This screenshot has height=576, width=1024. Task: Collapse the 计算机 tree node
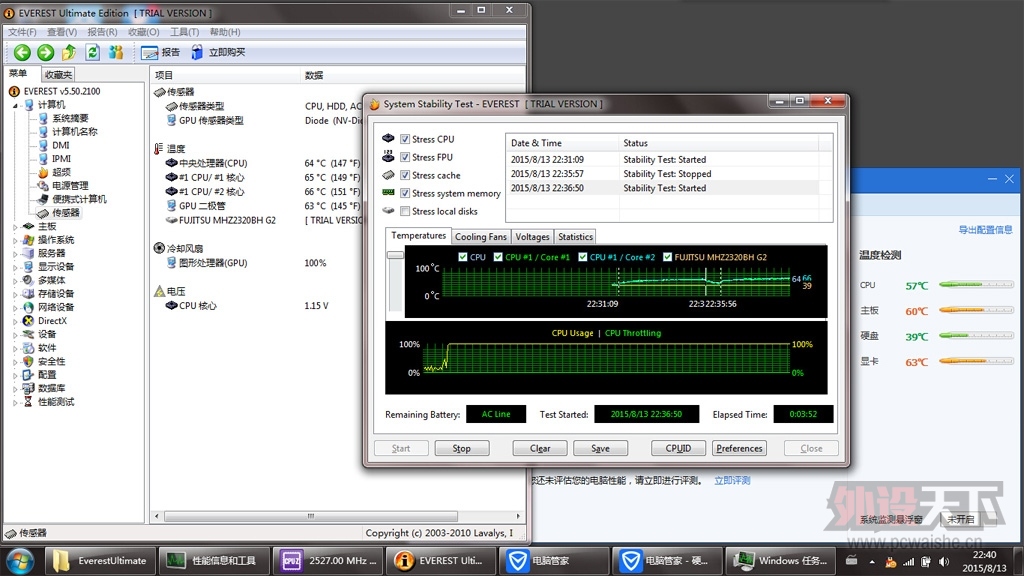16,105
